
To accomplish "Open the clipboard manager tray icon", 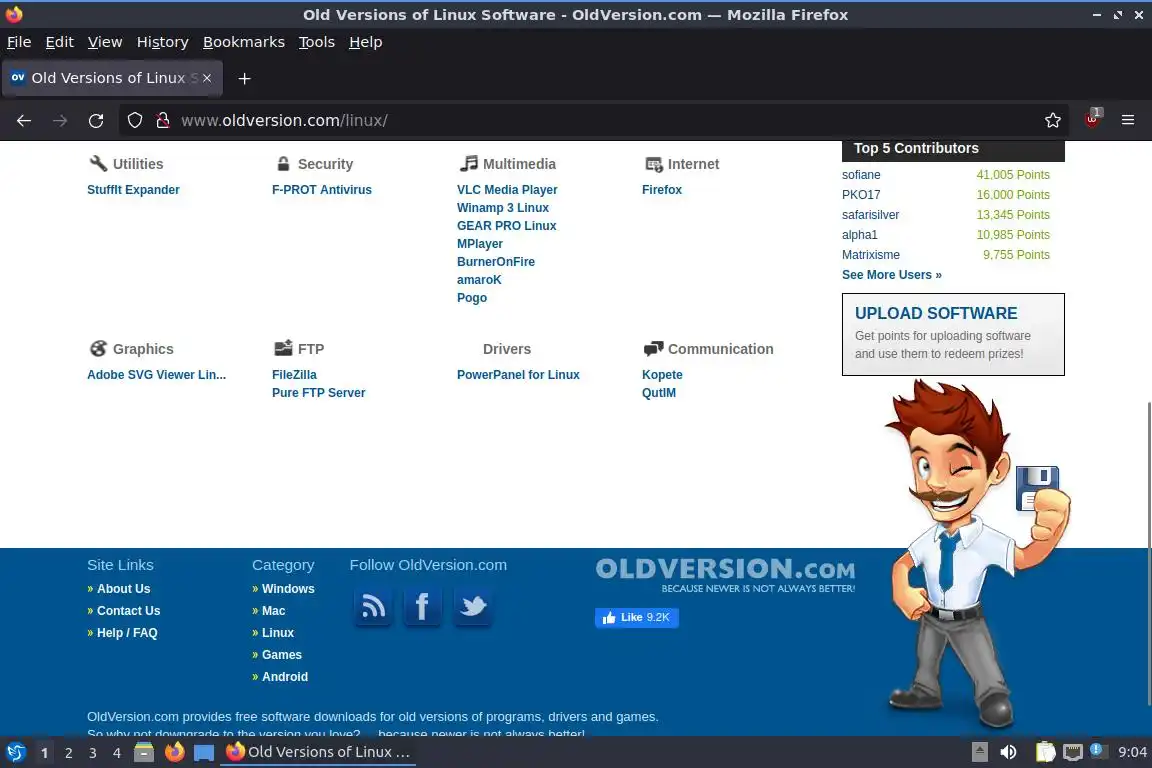I will (1045, 752).
